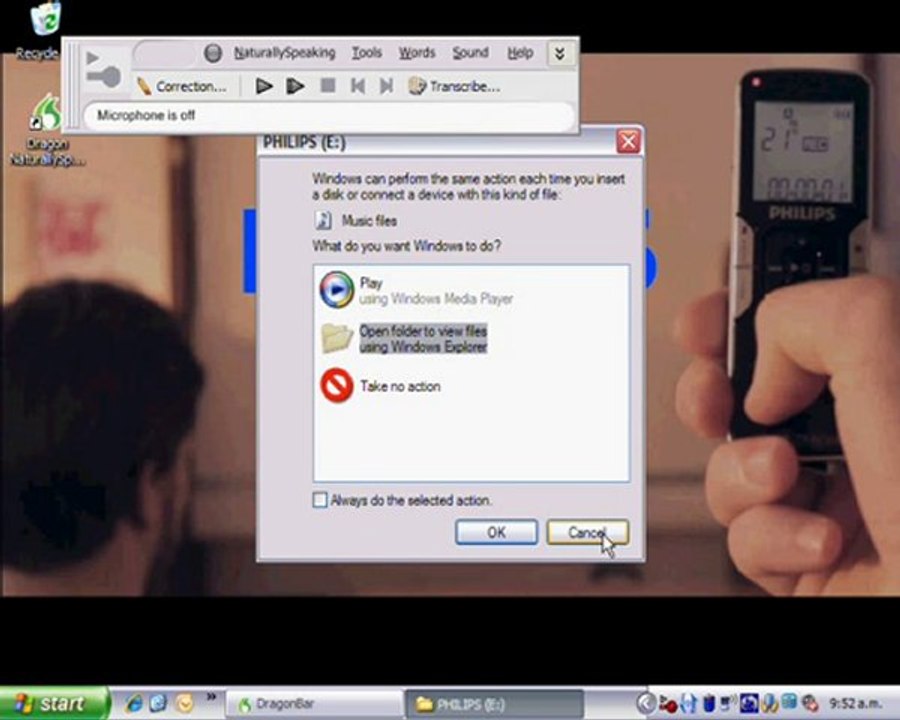Open the Help menu on DragonBar

pyautogui.click(x=520, y=53)
